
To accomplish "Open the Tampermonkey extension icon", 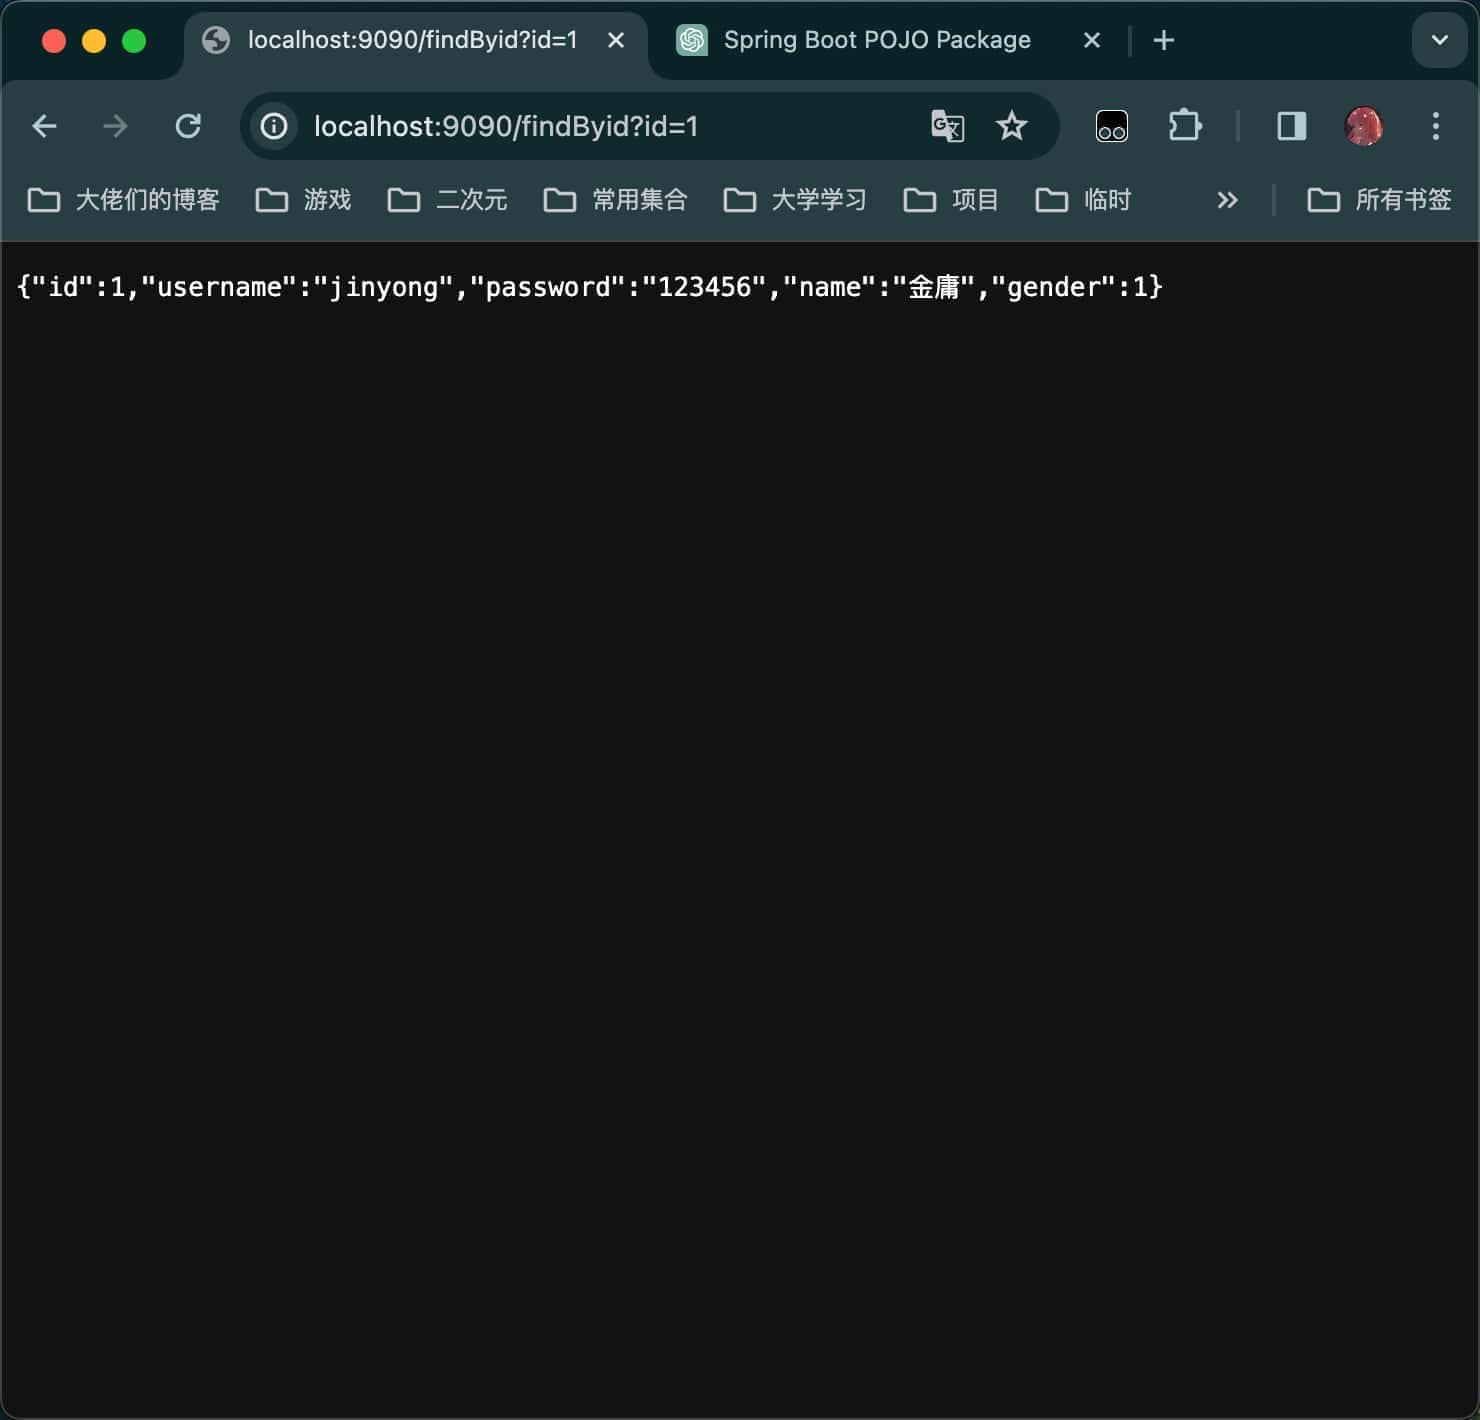I will coord(1111,126).
